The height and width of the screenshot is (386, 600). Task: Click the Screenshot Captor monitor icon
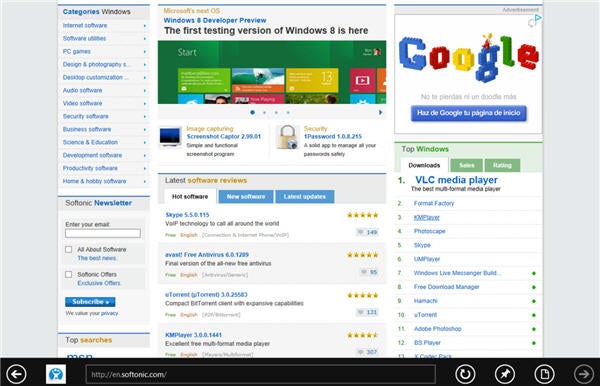coord(170,137)
